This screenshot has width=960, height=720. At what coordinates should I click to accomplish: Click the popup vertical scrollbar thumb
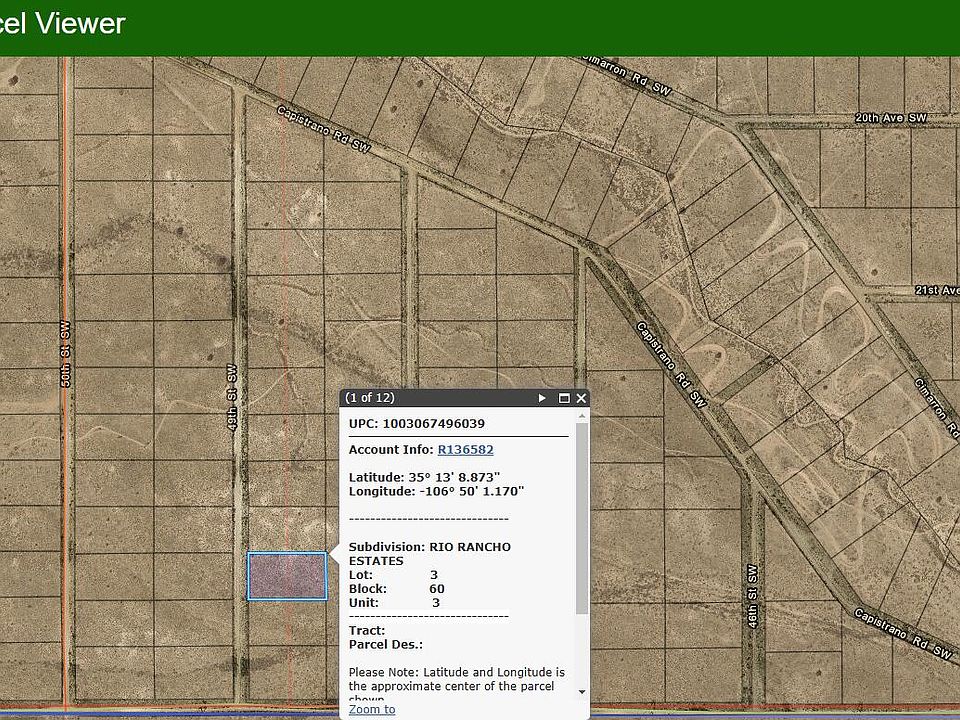tap(582, 520)
